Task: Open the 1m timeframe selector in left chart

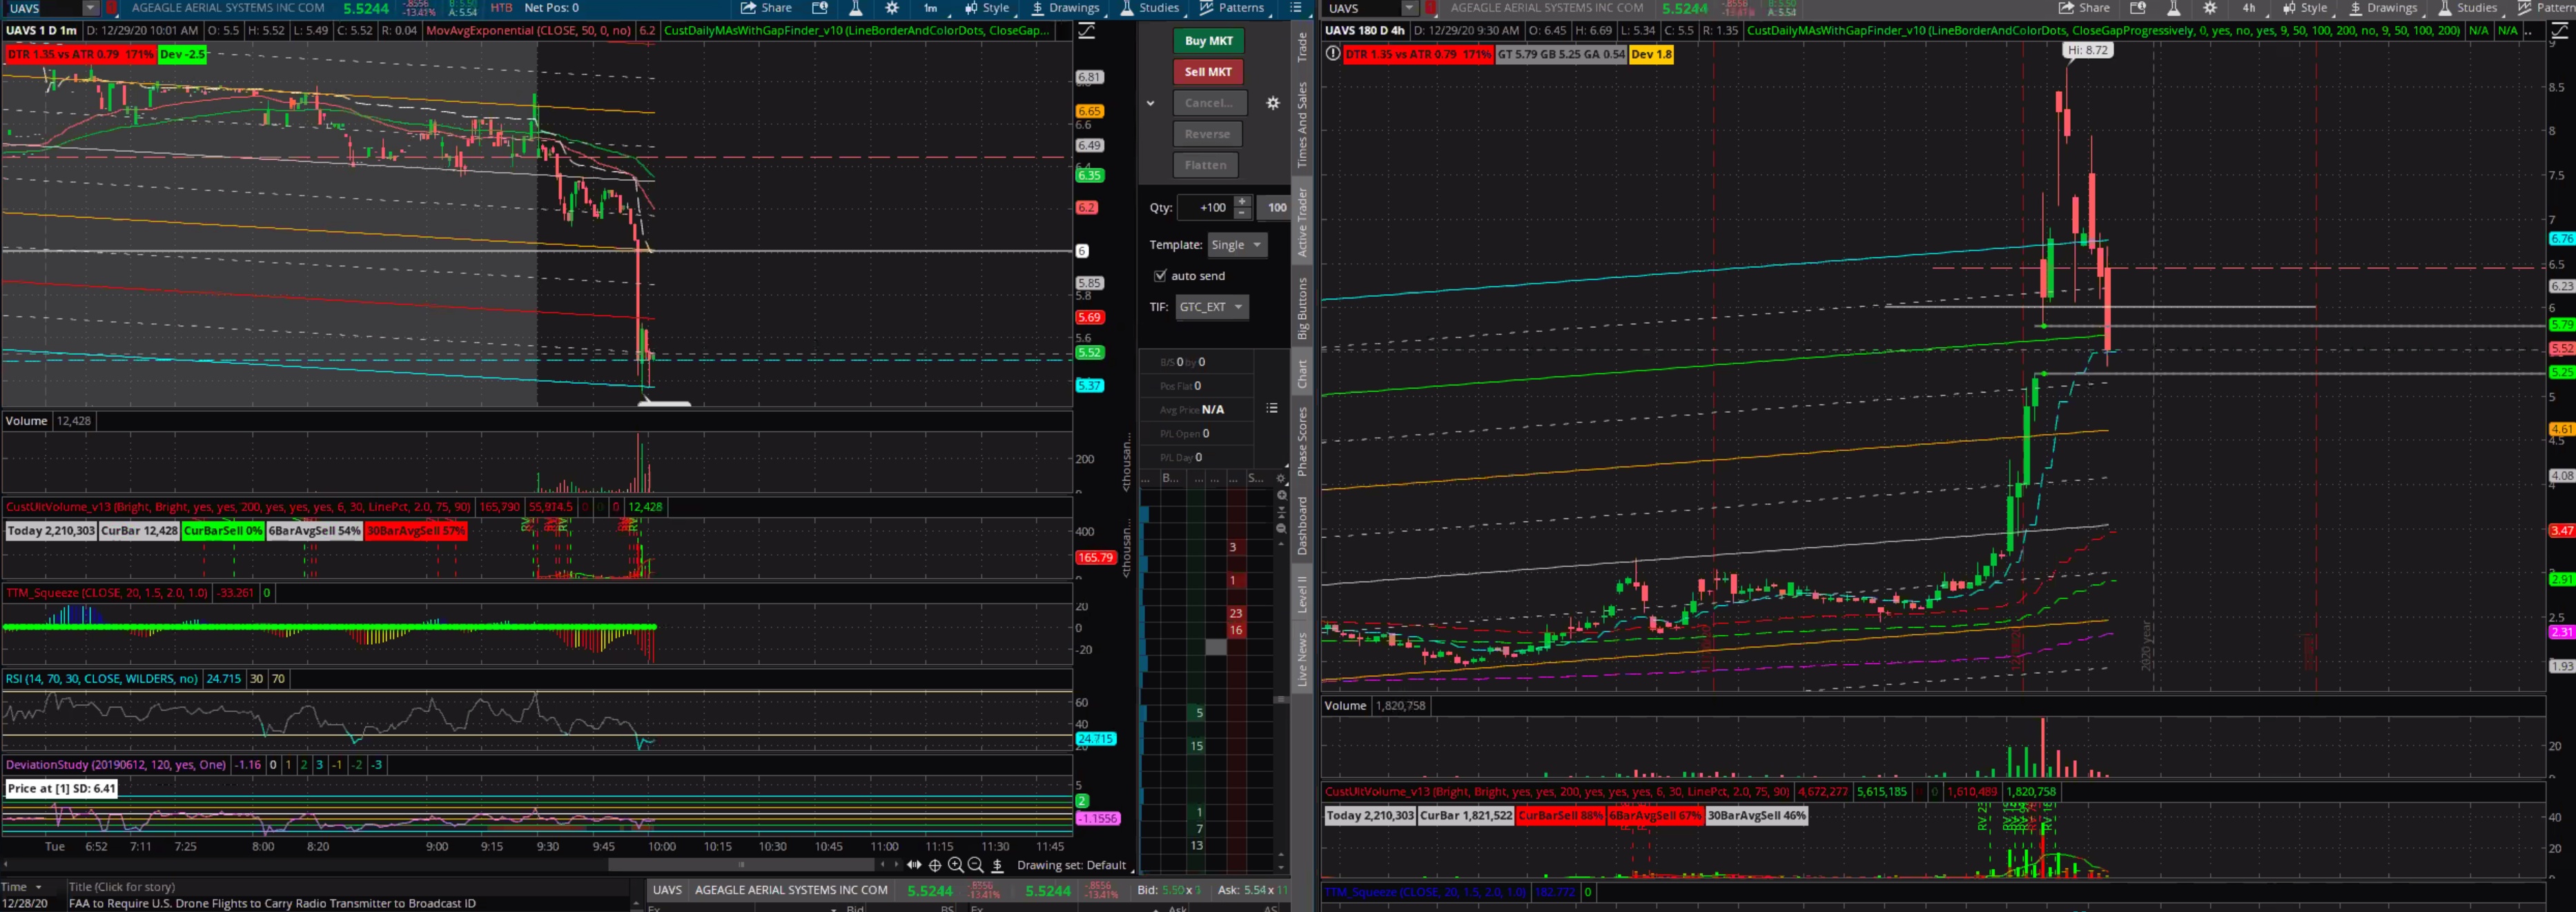Action: point(931,8)
